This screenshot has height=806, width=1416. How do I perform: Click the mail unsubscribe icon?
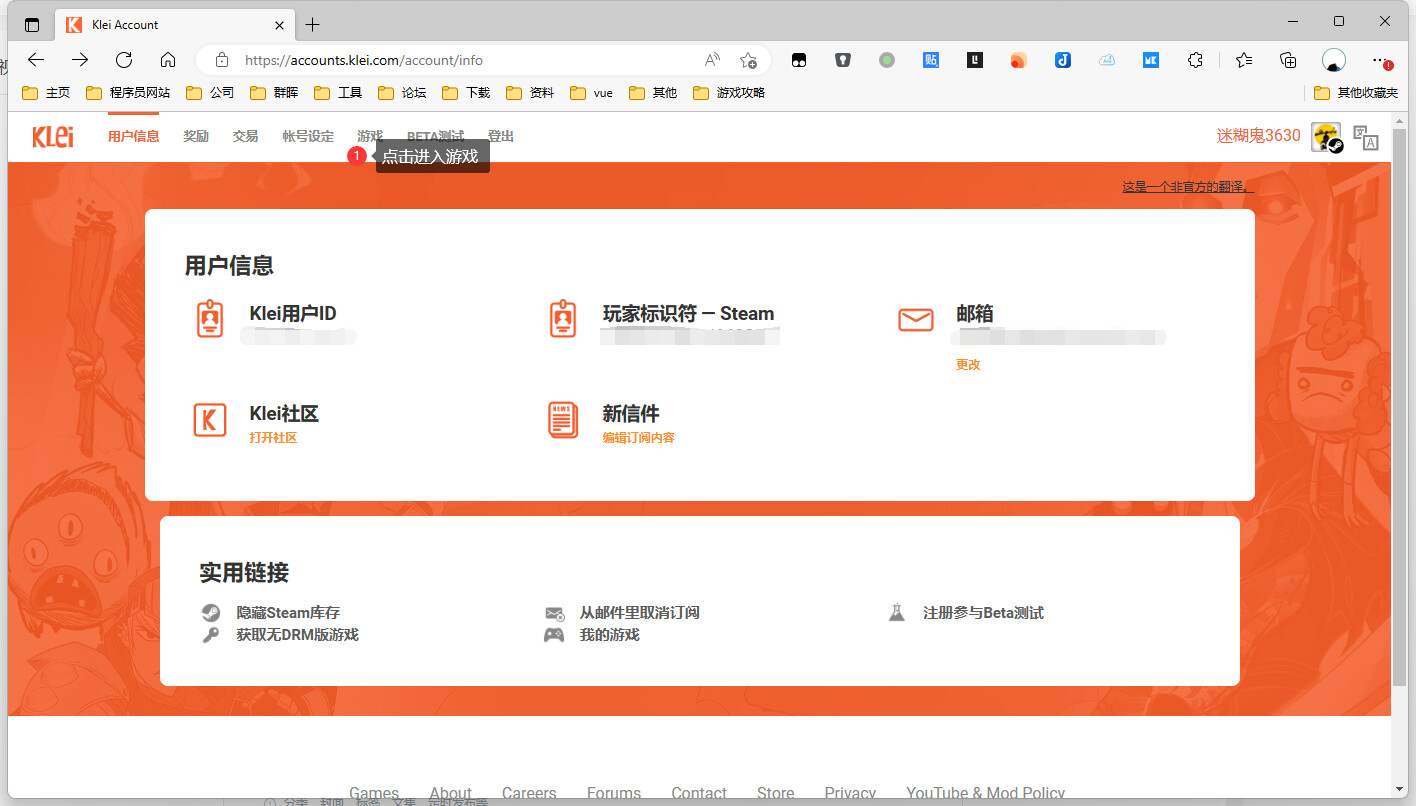(x=554, y=613)
